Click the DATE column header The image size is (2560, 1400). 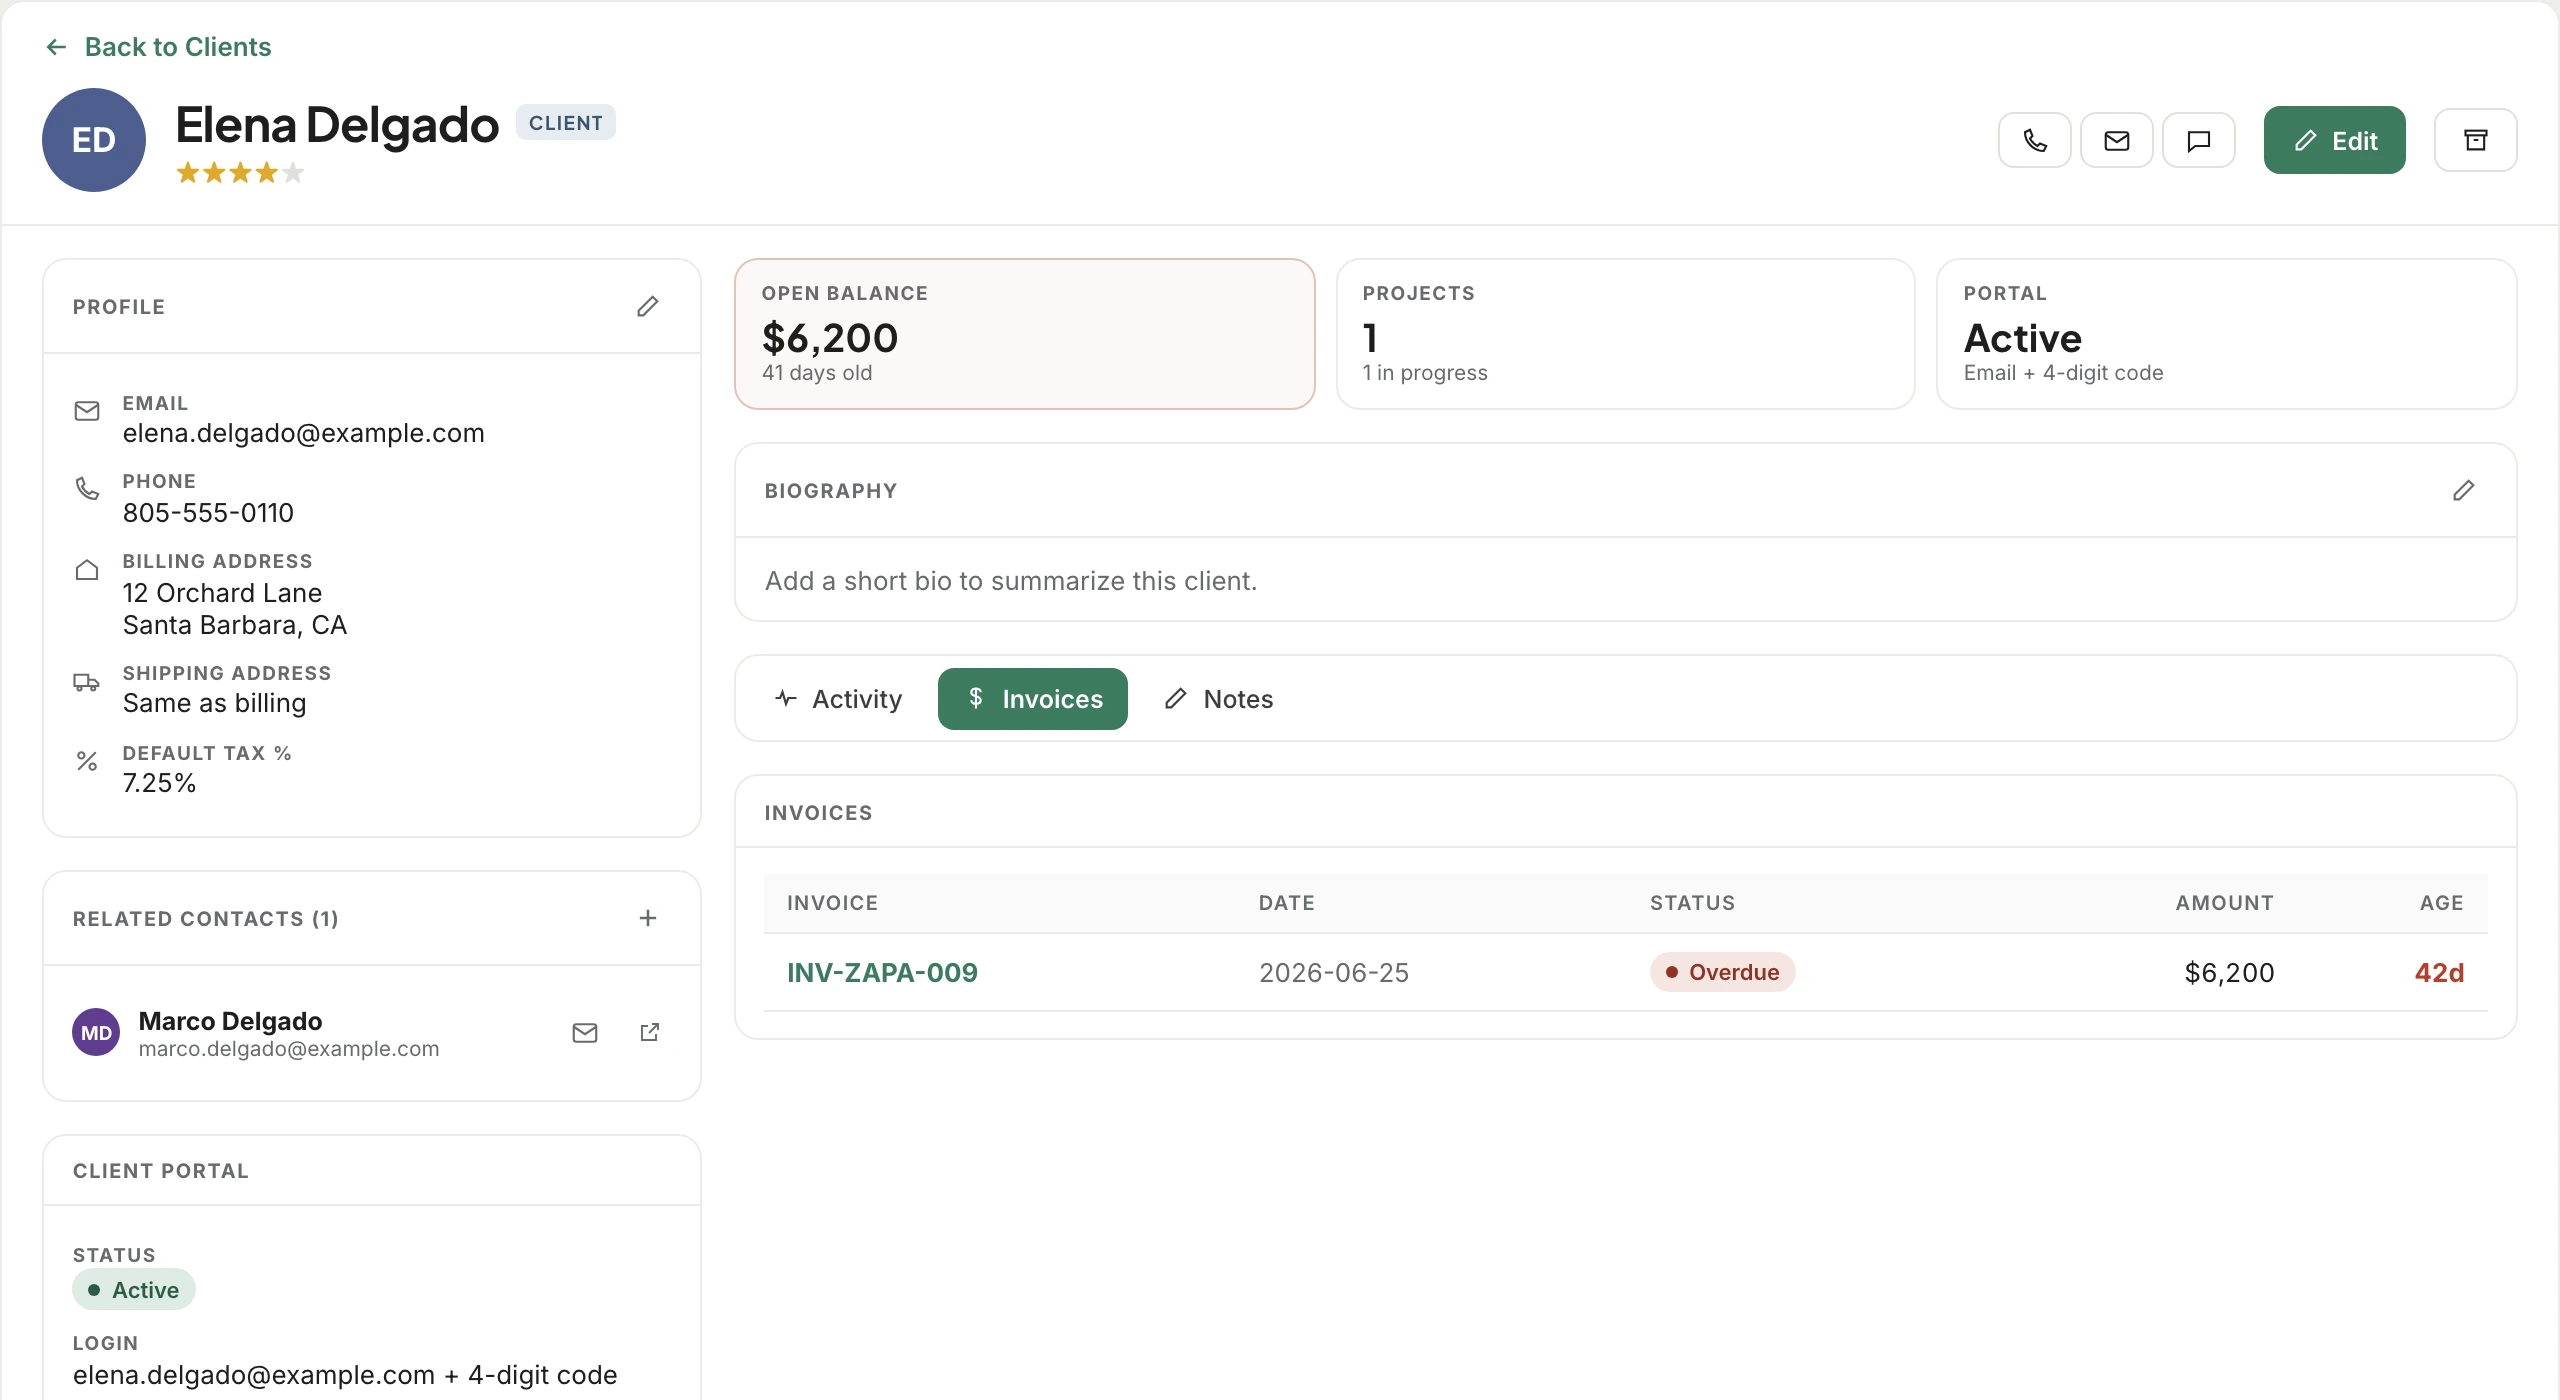coord(1286,903)
